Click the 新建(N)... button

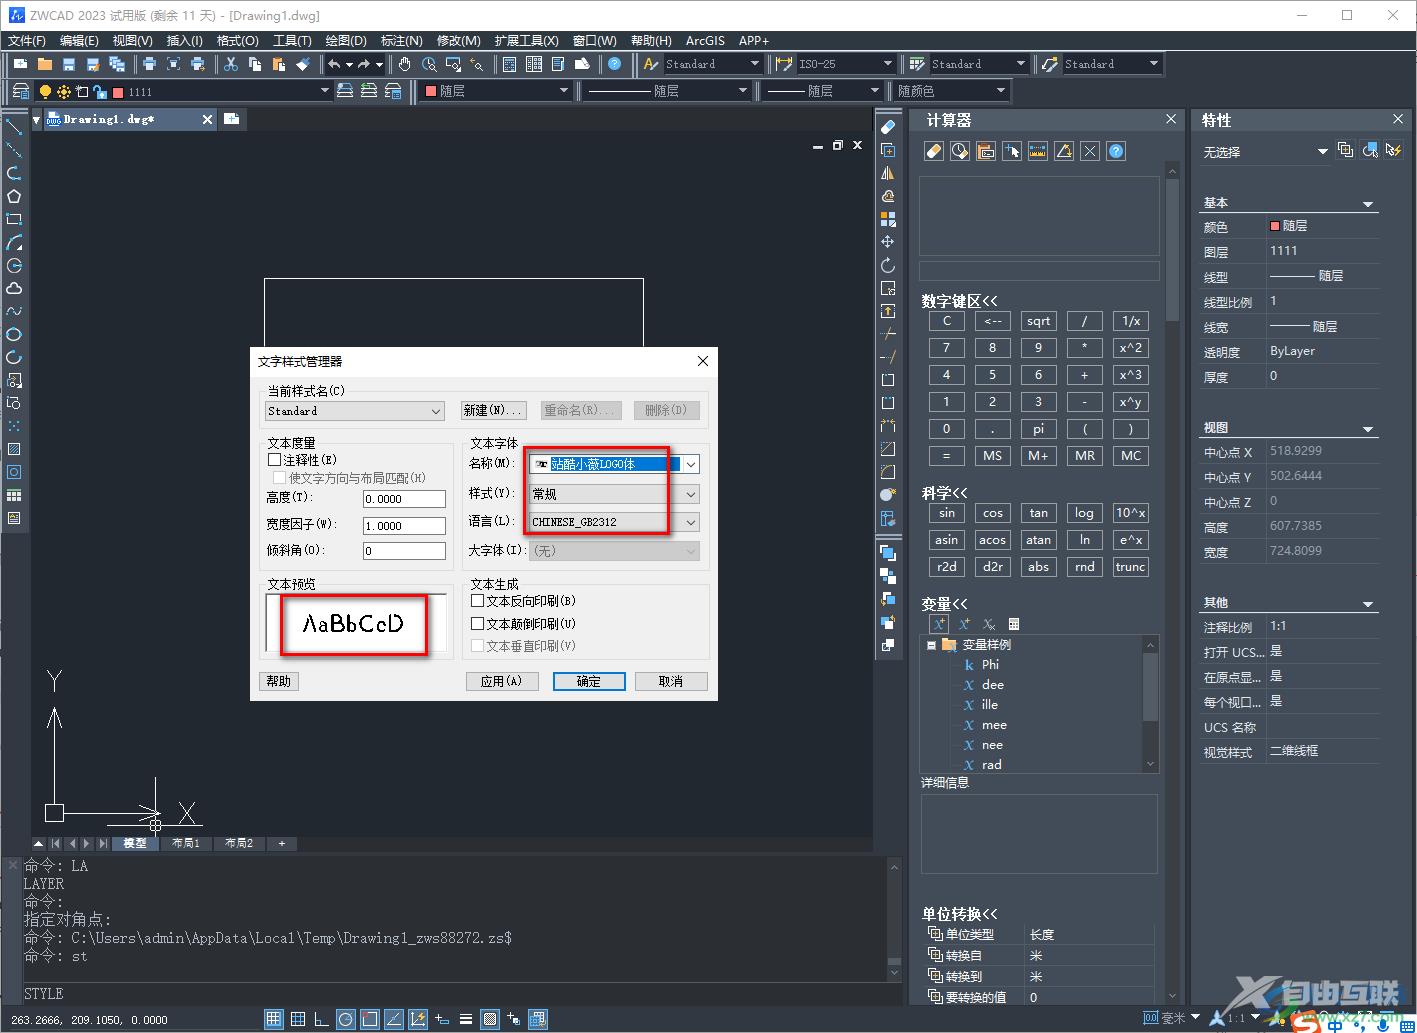pos(493,411)
